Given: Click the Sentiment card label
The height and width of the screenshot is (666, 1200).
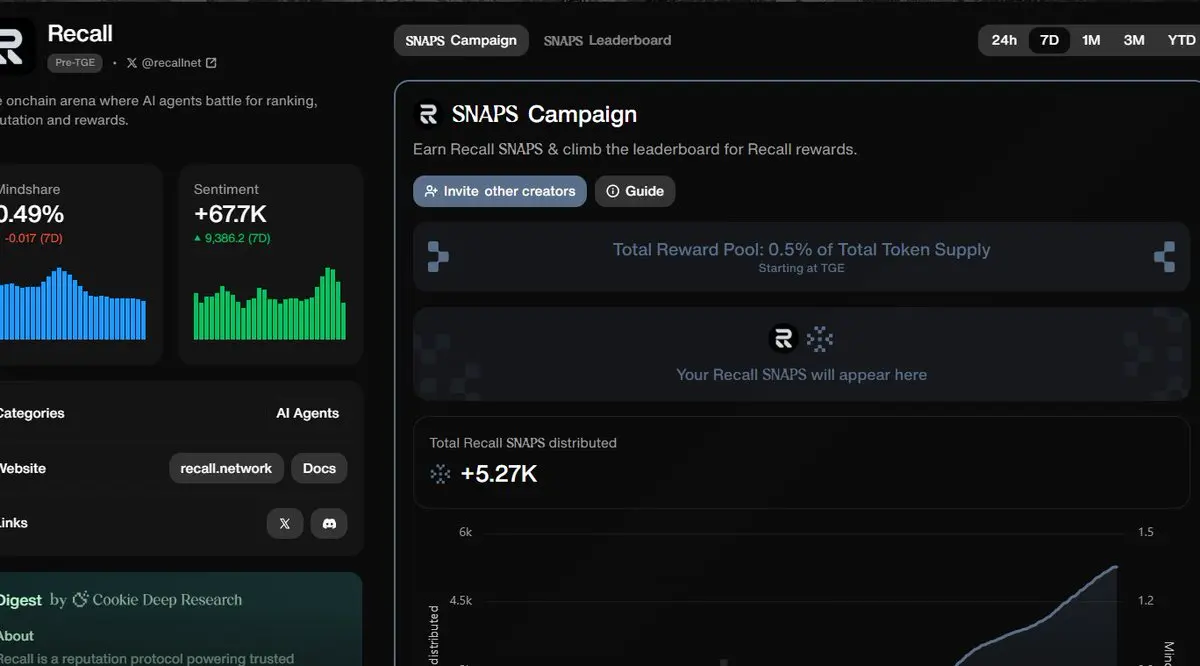Looking at the screenshot, I should 226,189.
